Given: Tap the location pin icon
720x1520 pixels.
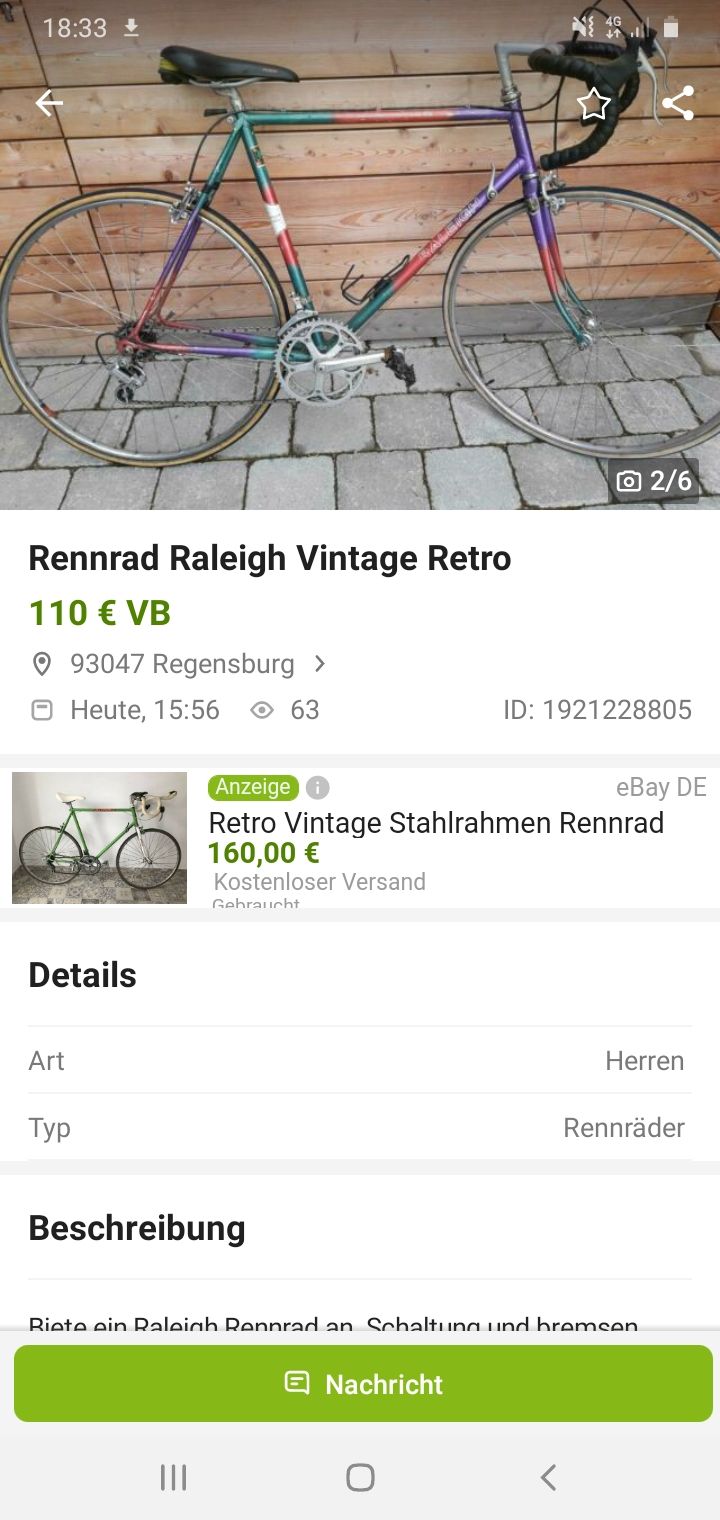Looking at the screenshot, I should (42, 664).
